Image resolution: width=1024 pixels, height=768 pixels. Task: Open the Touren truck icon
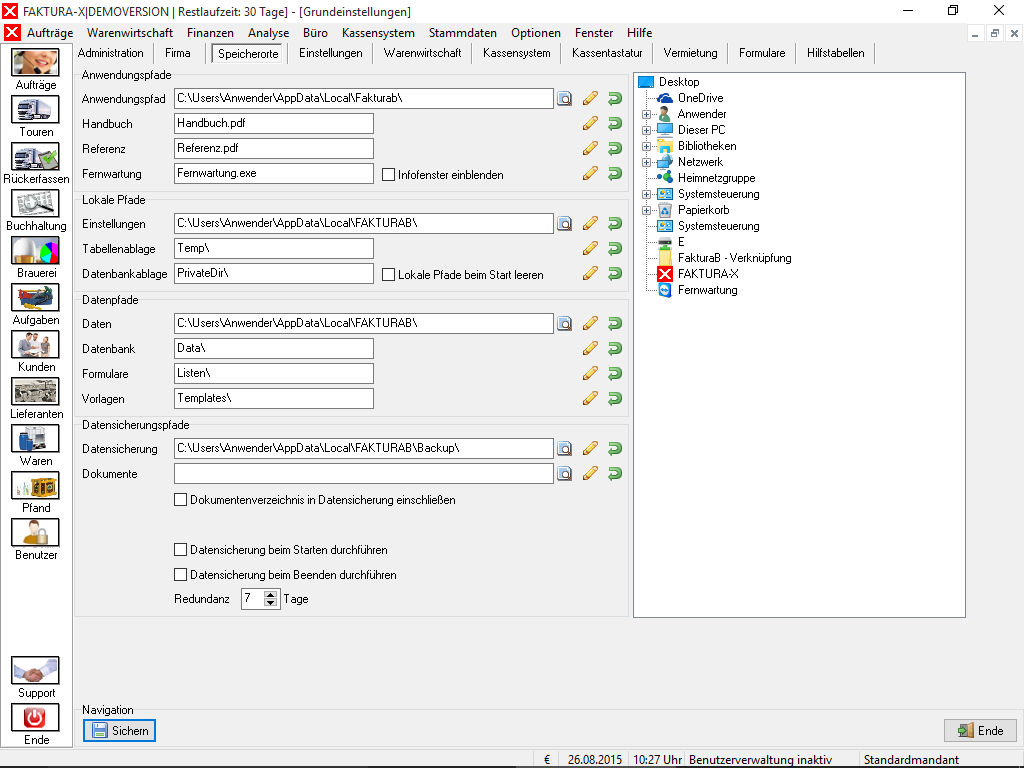tap(35, 109)
